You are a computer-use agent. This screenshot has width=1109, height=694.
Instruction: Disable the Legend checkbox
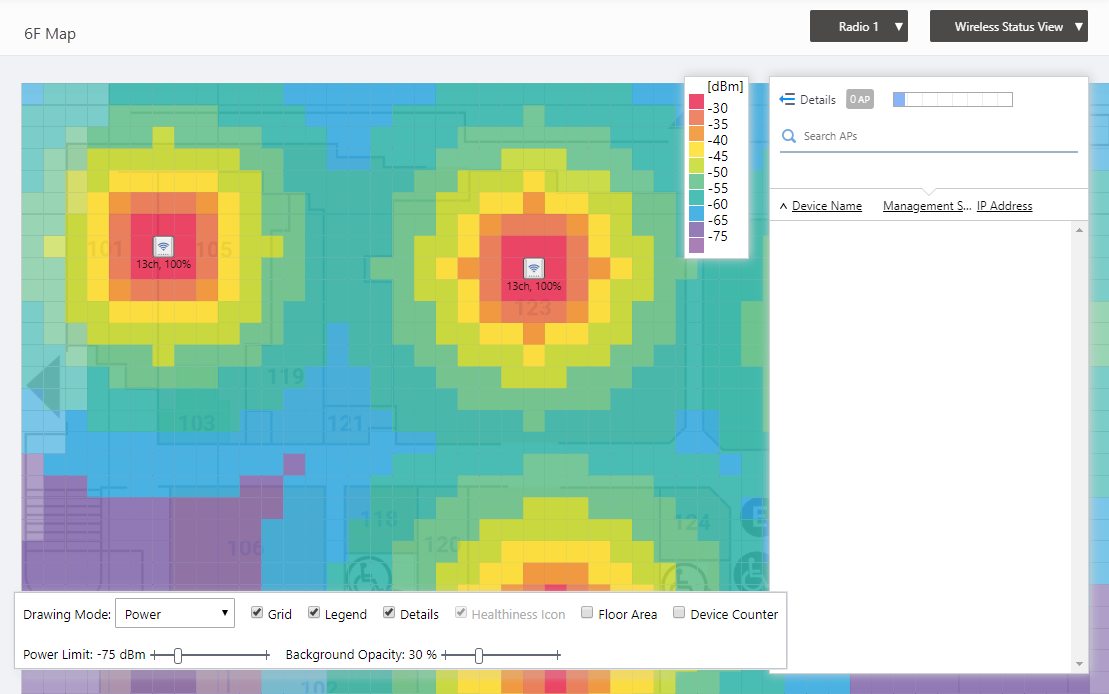click(x=314, y=613)
